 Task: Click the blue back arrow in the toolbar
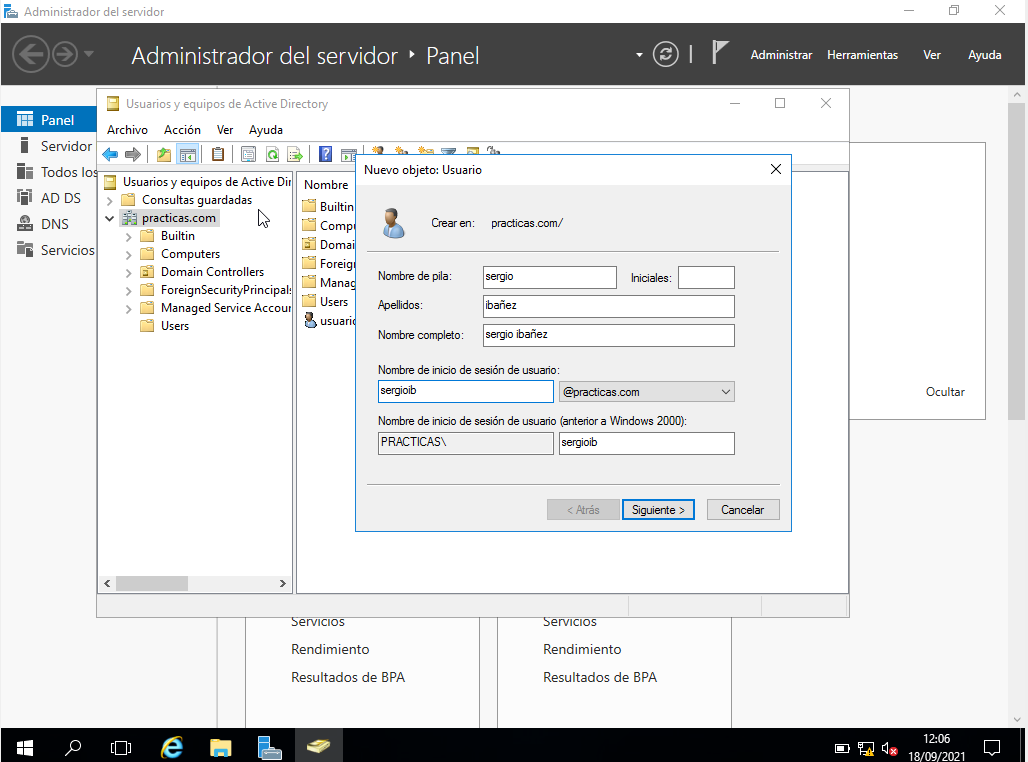[110, 154]
